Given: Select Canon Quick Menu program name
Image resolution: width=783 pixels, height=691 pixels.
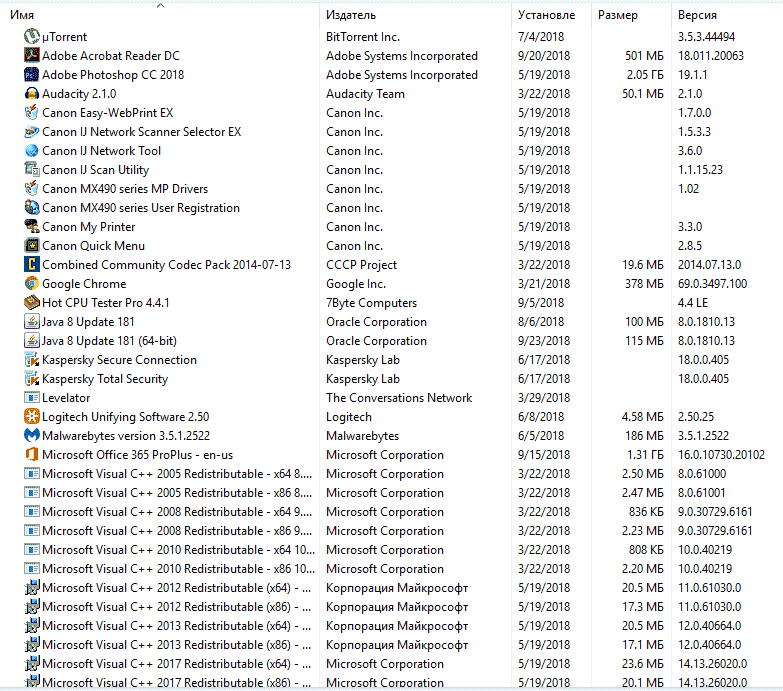Looking at the screenshot, I should pyautogui.click(x=93, y=246).
